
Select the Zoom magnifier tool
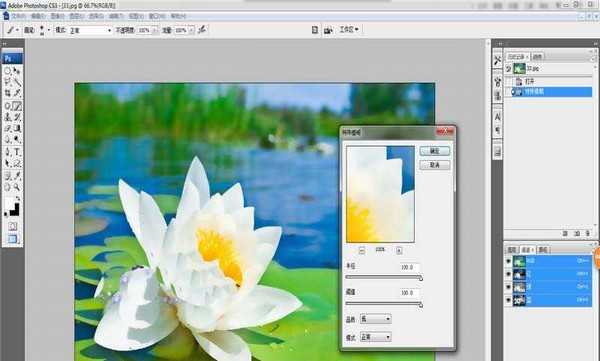[x=17, y=187]
